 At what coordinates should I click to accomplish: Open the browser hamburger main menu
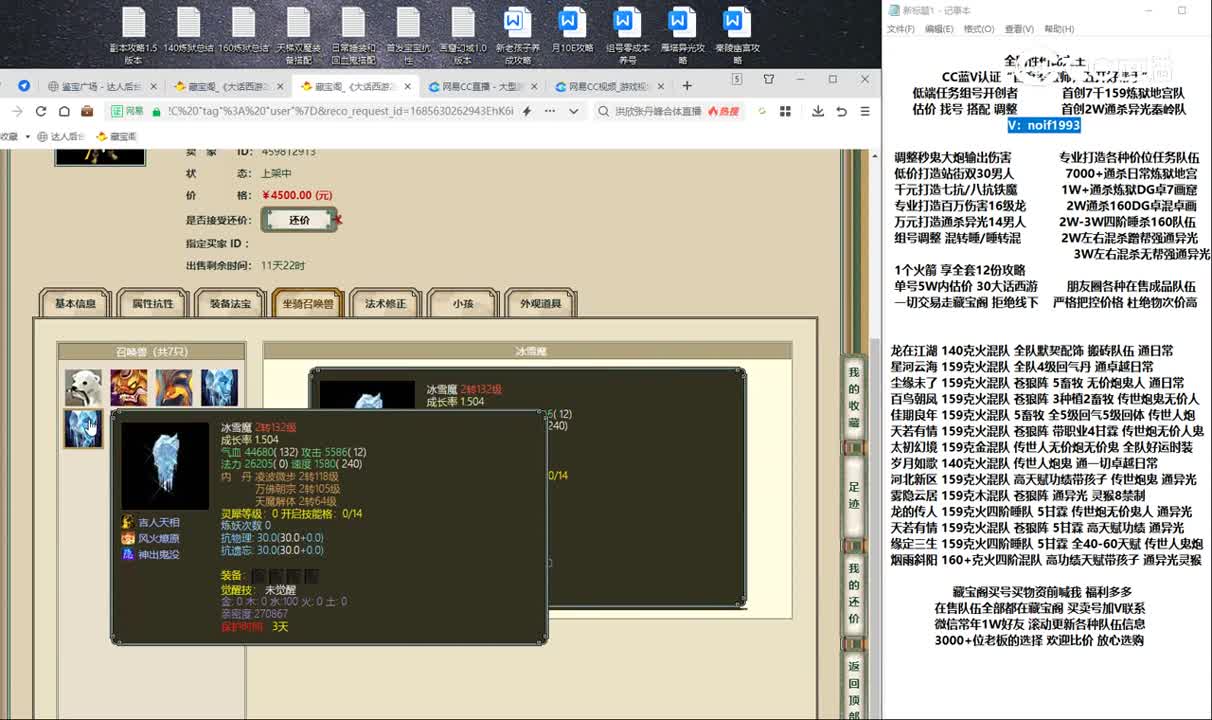click(x=864, y=111)
